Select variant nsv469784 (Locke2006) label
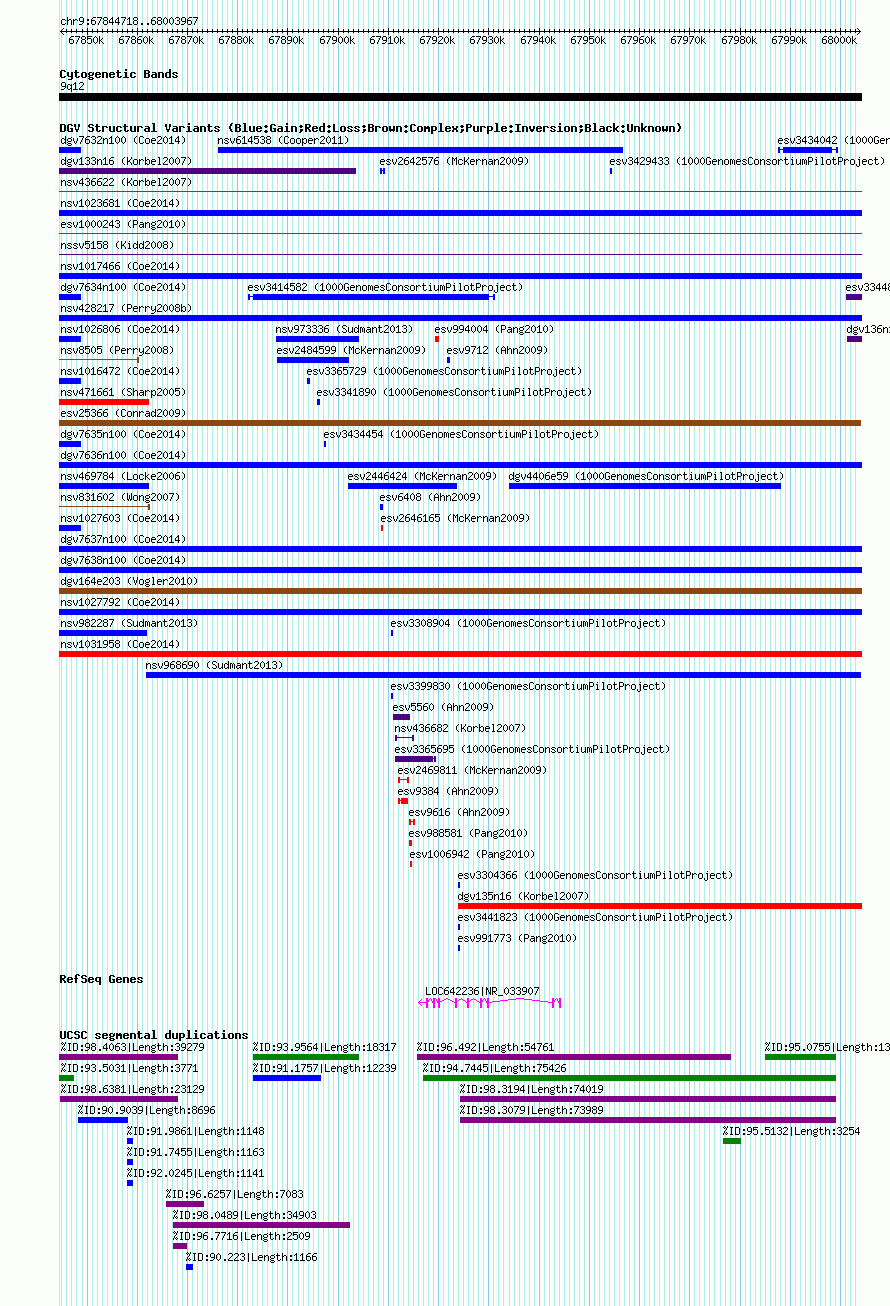 click(x=123, y=476)
